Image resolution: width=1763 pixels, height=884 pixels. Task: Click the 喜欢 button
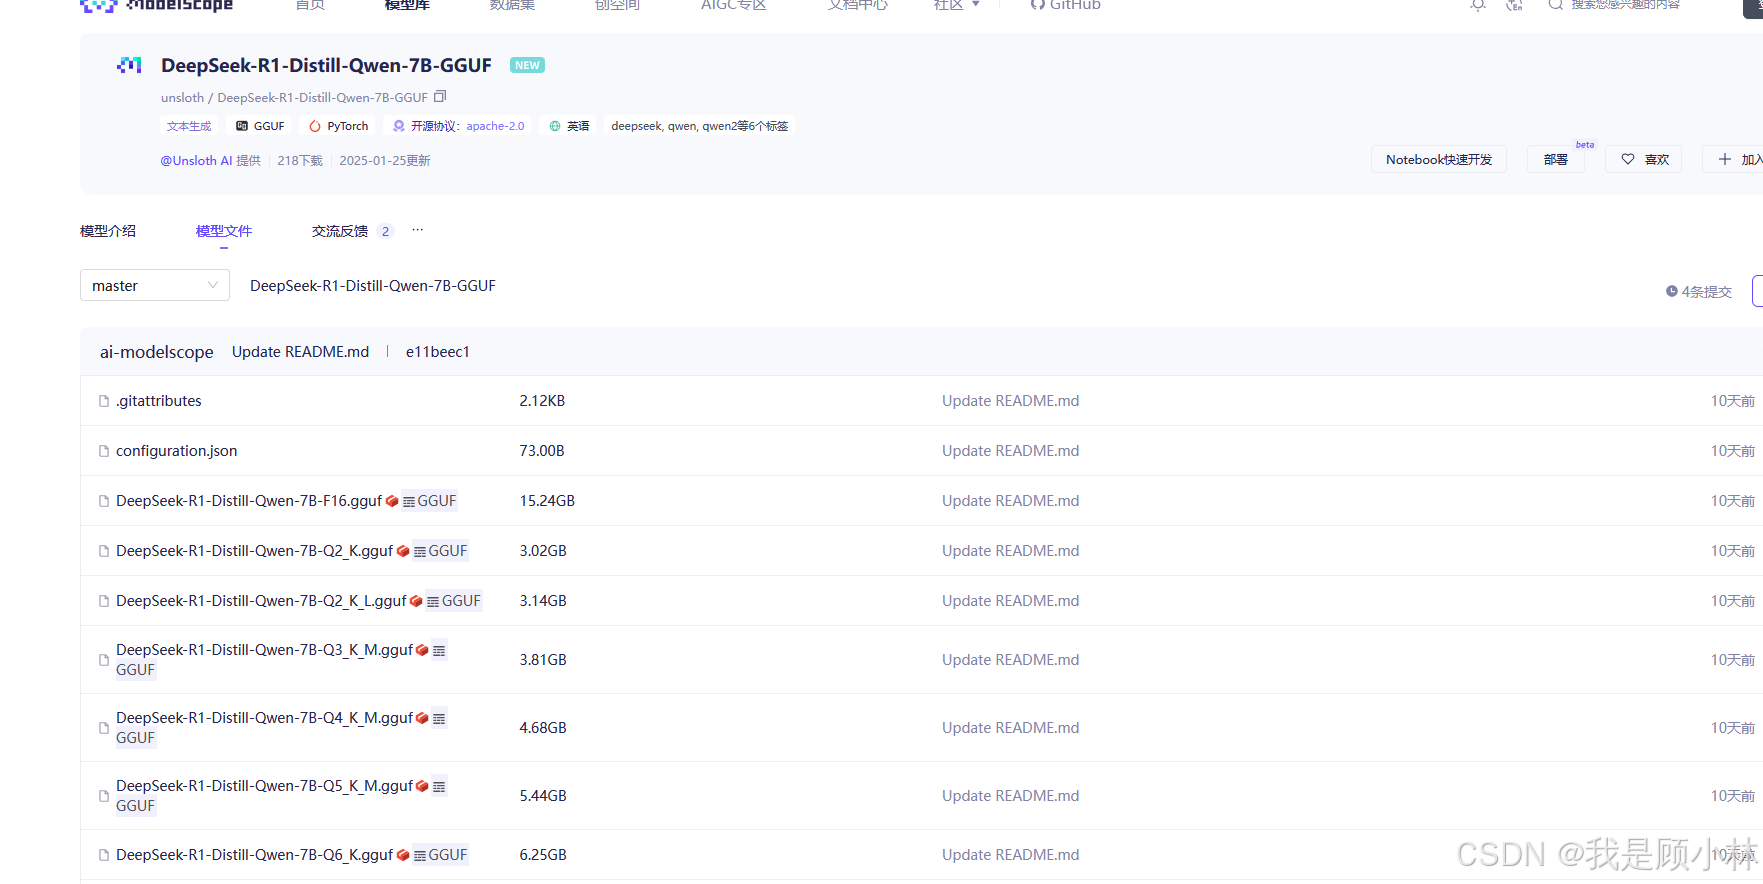(1644, 159)
